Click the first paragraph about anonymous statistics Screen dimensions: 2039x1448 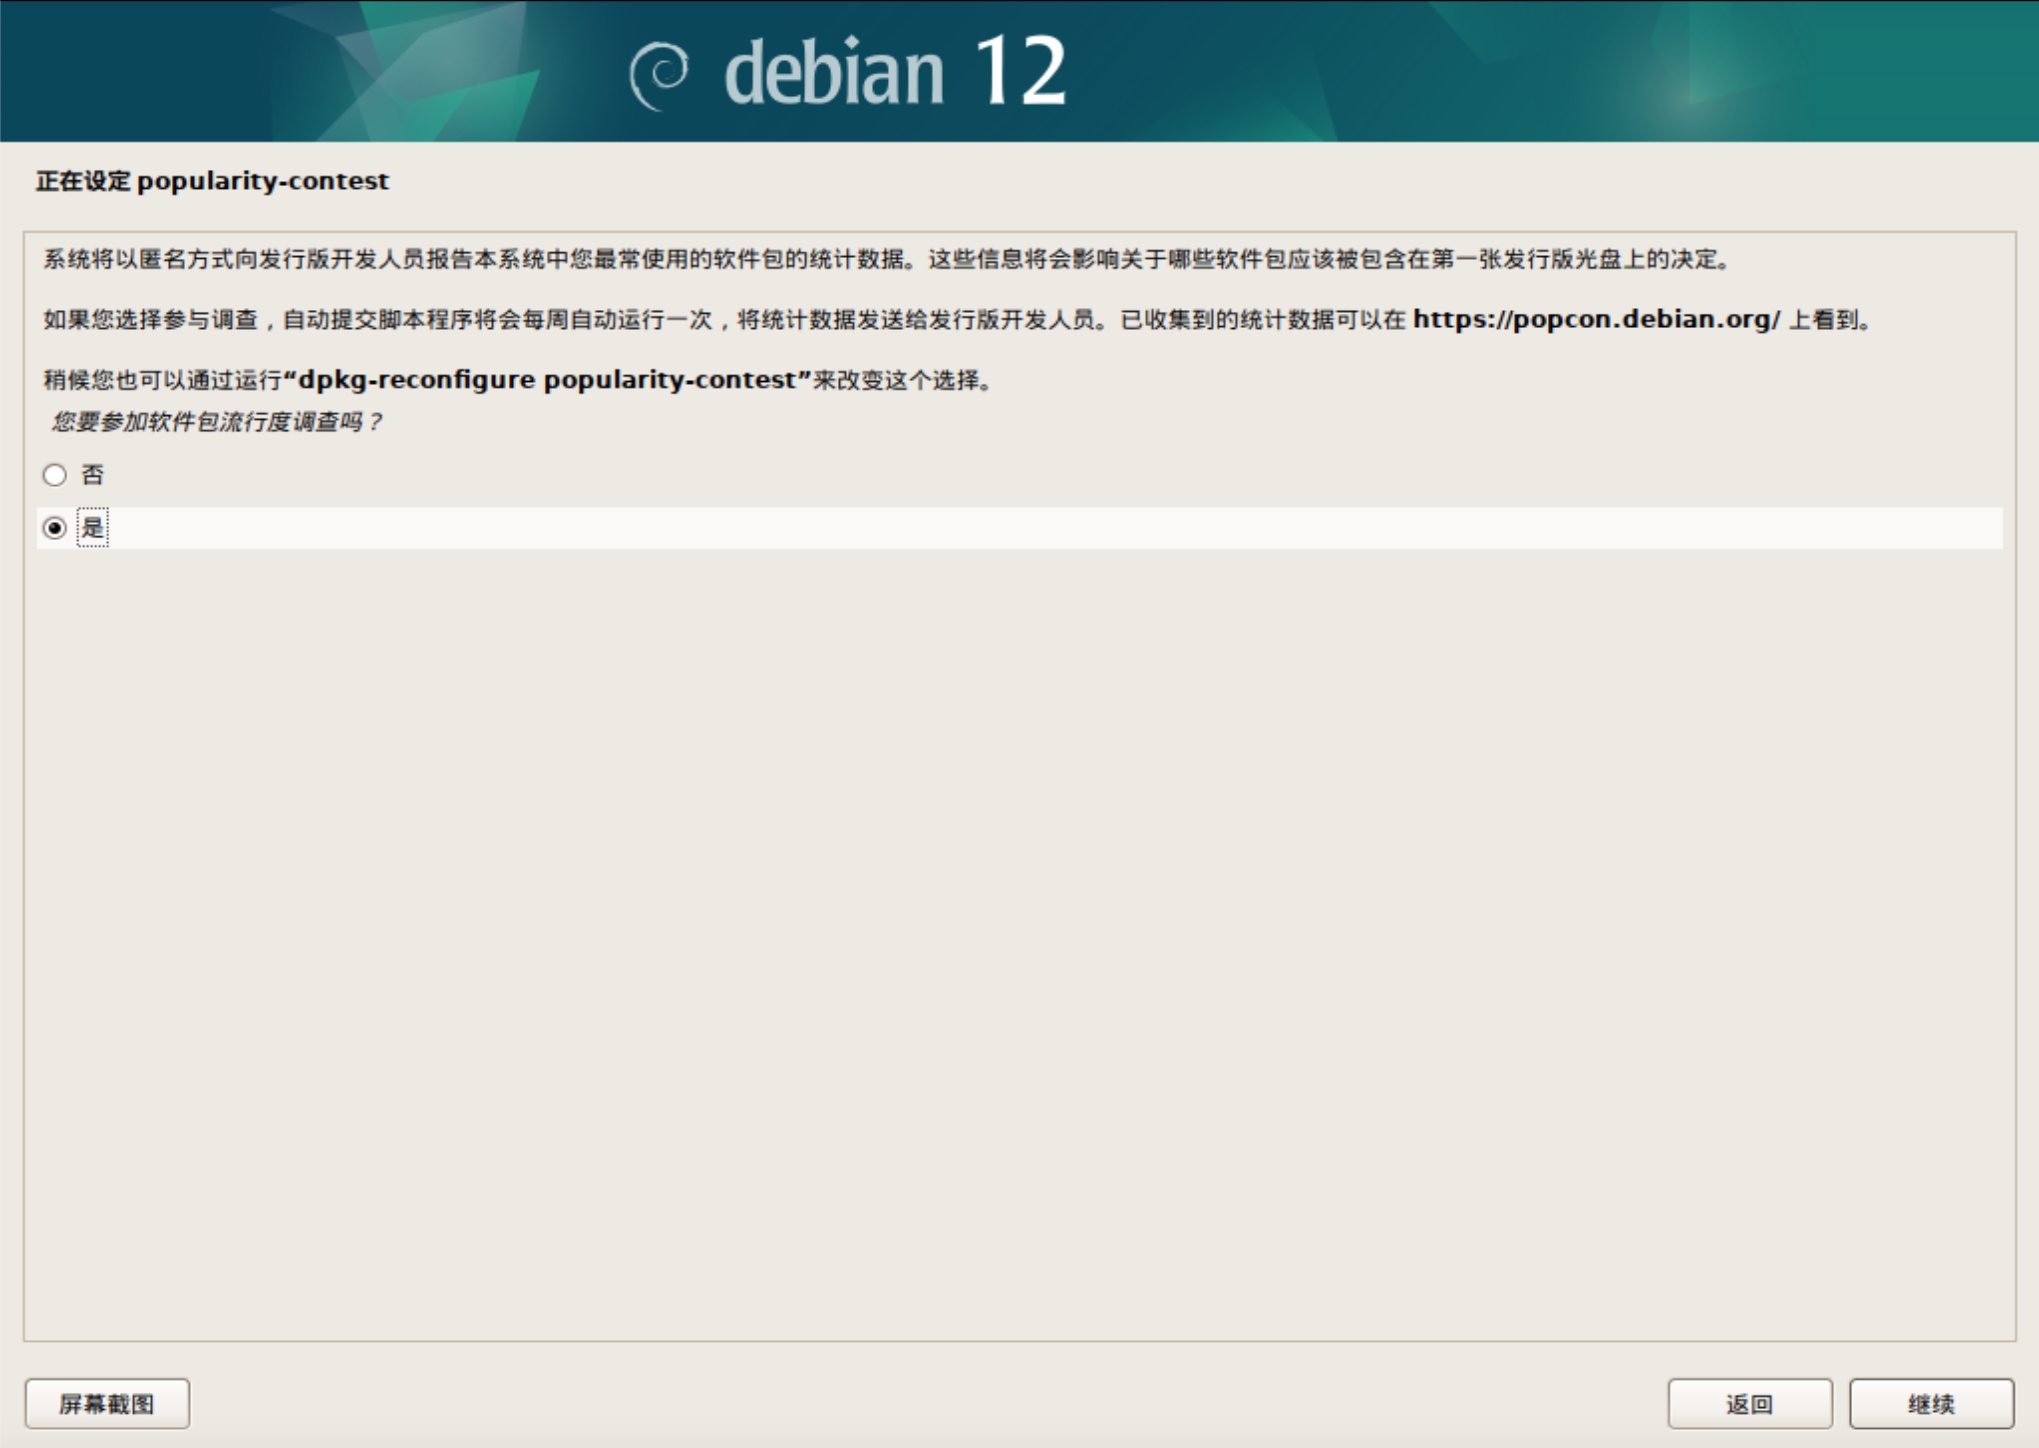coord(885,260)
